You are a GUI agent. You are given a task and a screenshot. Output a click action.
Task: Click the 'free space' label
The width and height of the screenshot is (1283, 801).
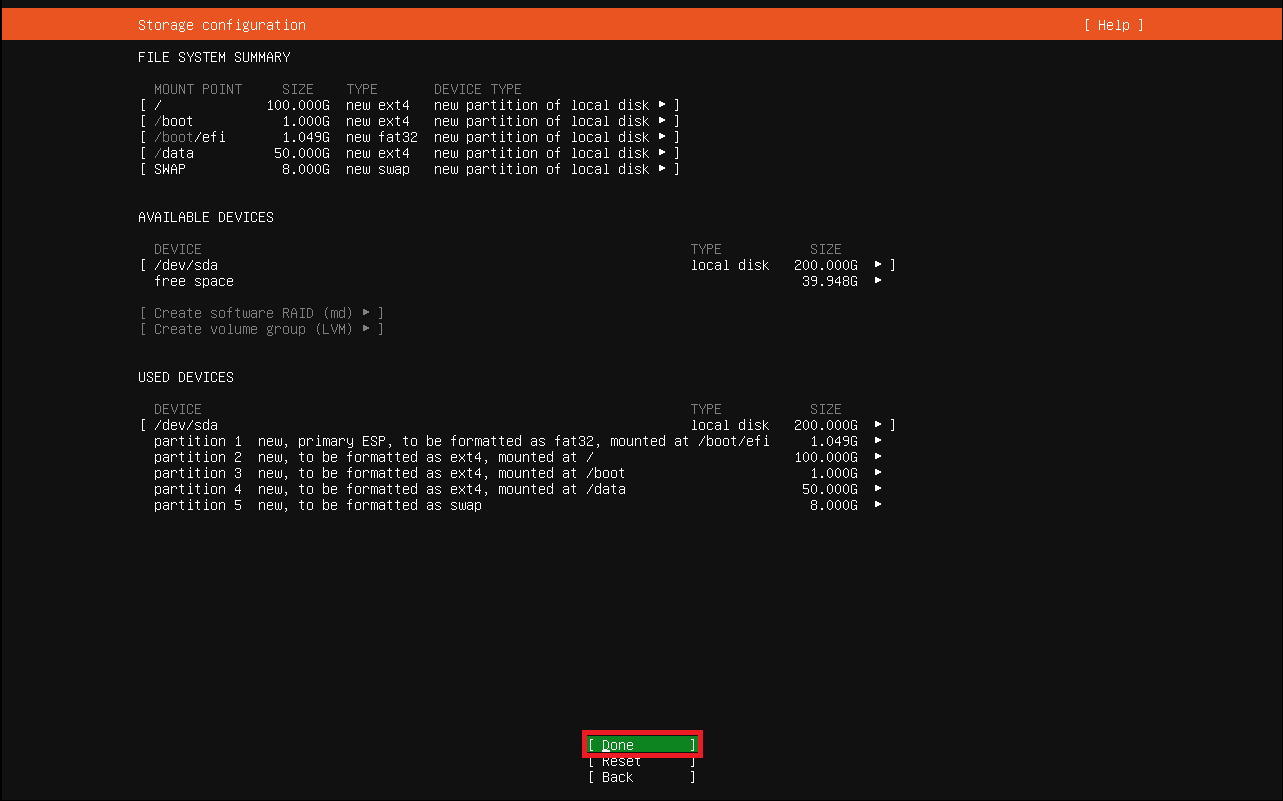[x=194, y=281]
